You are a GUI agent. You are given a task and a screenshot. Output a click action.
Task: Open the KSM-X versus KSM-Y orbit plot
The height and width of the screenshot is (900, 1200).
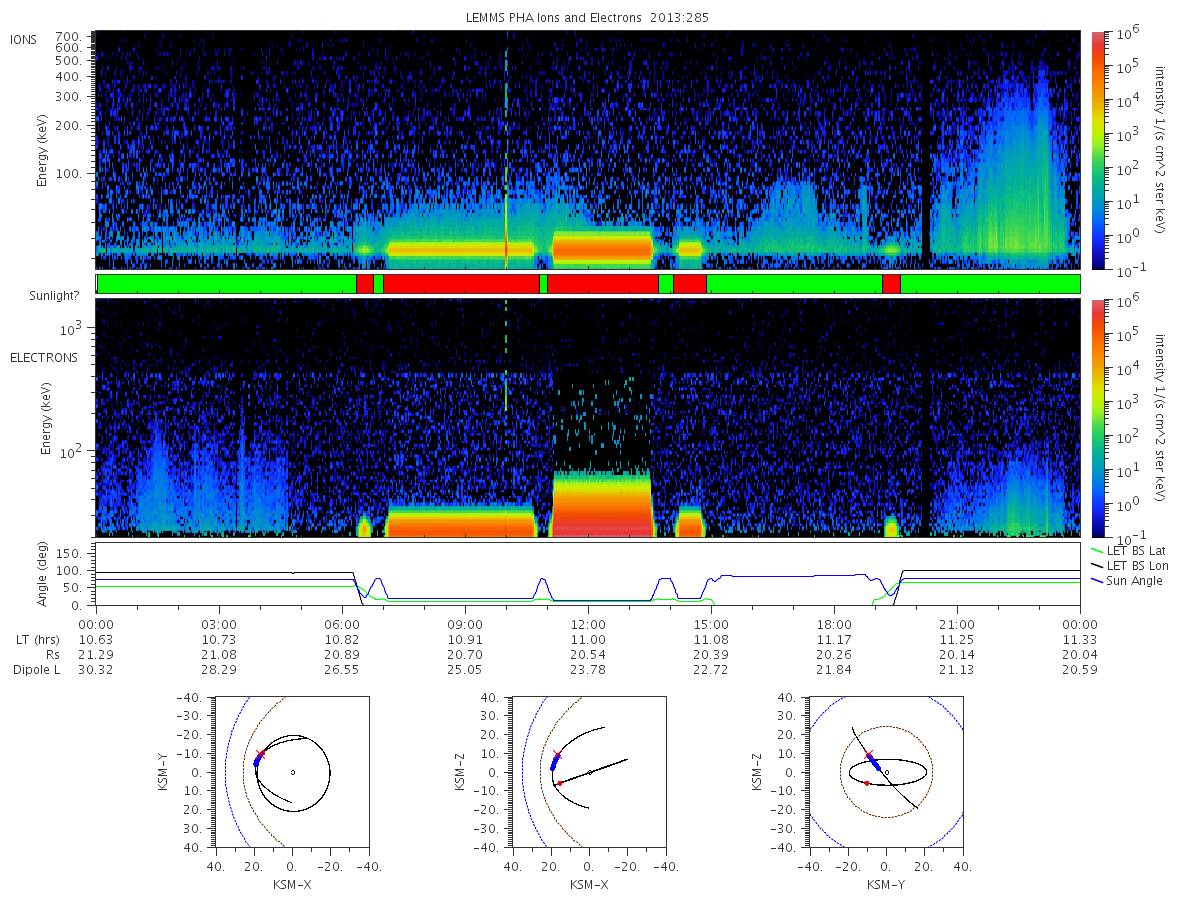pos(291,771)
